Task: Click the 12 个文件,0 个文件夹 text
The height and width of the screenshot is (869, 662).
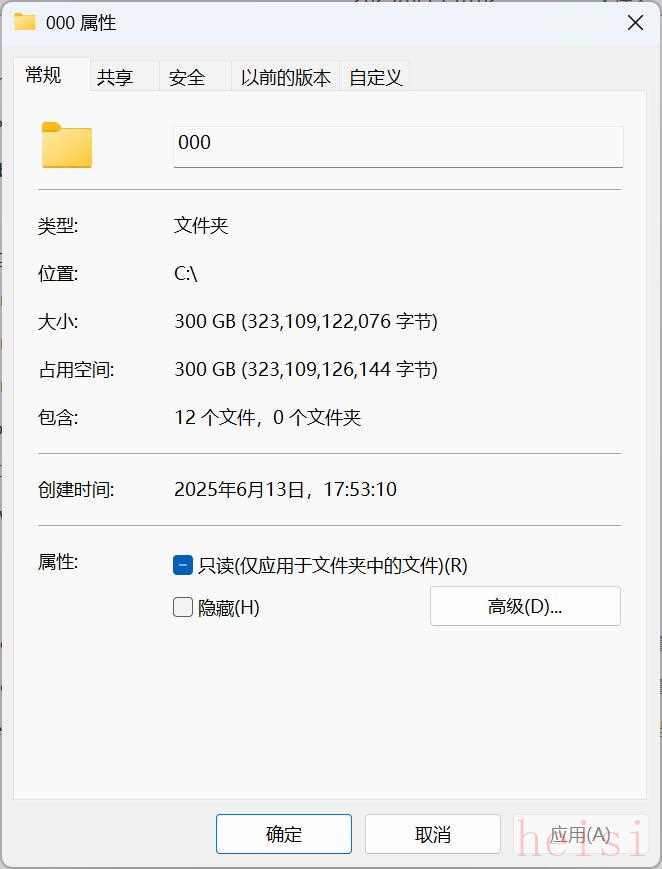Action: pyautogui.click(x=268, y=417)
